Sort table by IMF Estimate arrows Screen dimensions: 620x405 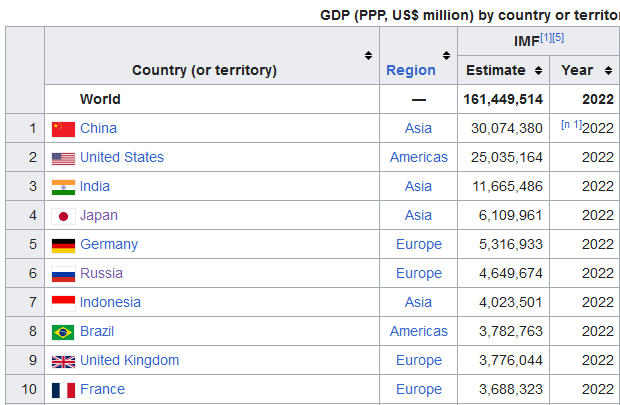pos(538,70)
